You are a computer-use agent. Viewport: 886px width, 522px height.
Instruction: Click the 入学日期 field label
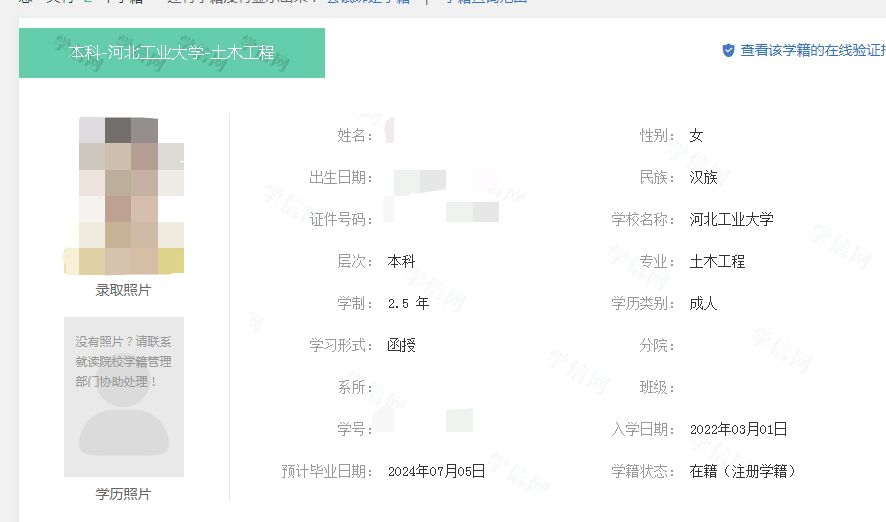642,429
